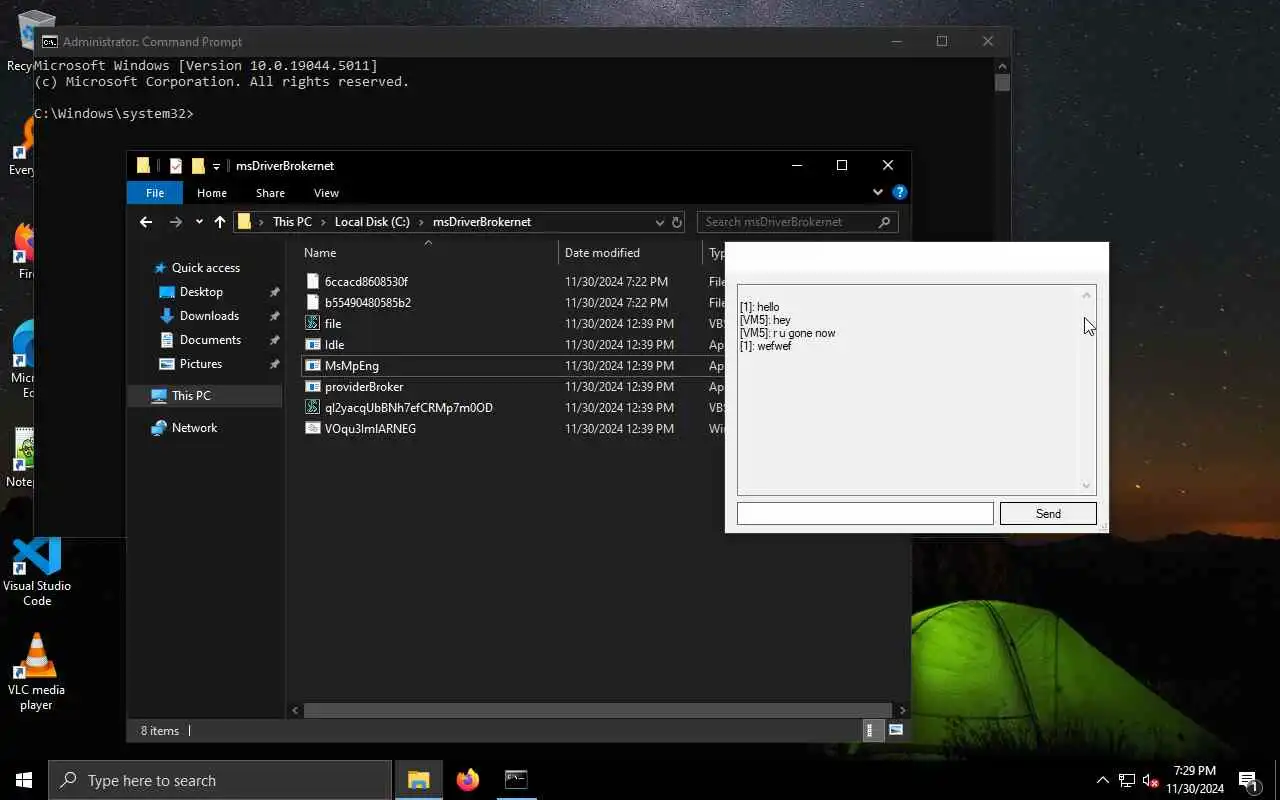Open taskbar clock showing 7:29 PM
This screenshot has width=1280, height=800.
[x=1194, y=780]
